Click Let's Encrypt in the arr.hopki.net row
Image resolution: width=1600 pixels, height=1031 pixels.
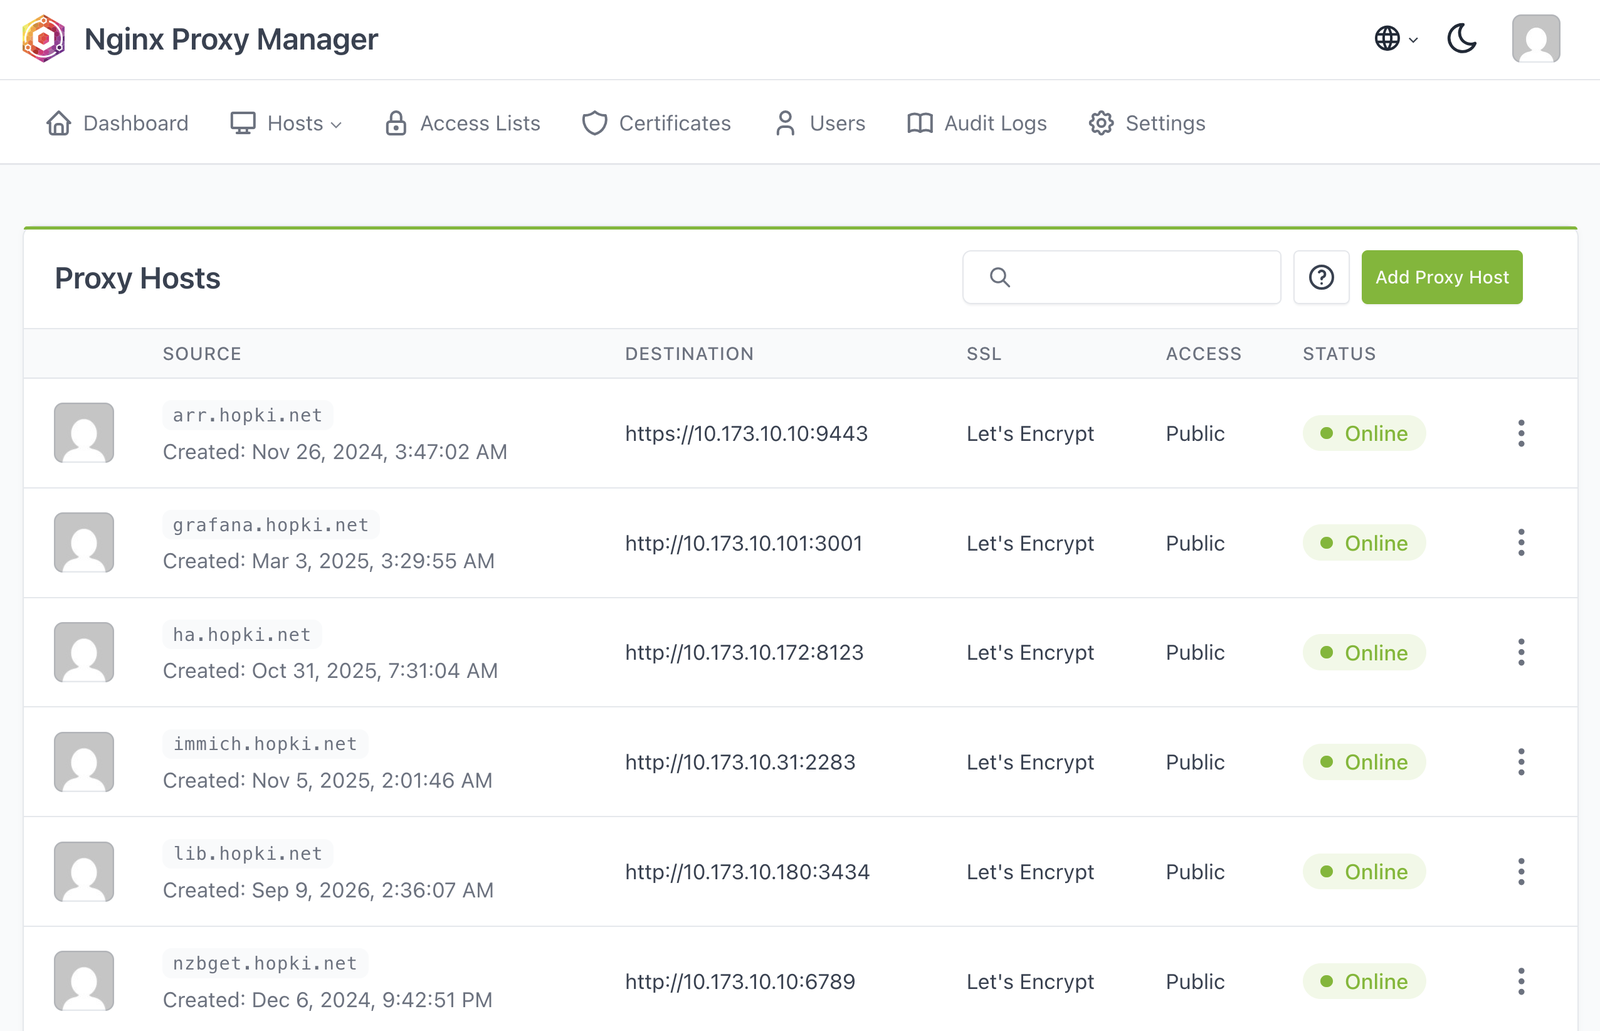coord(1030,433)
